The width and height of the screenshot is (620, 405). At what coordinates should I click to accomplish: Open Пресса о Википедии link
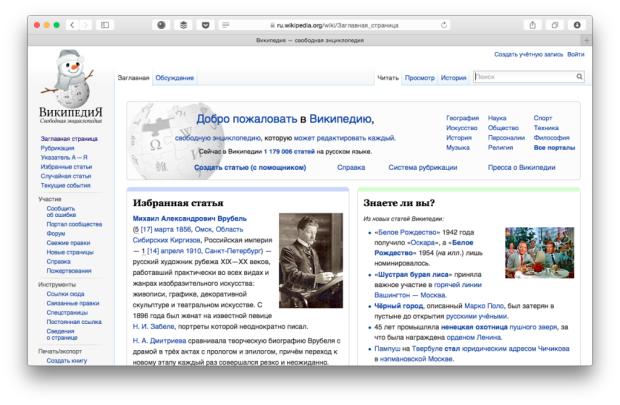pyautogui.click(x=522, y=168)
